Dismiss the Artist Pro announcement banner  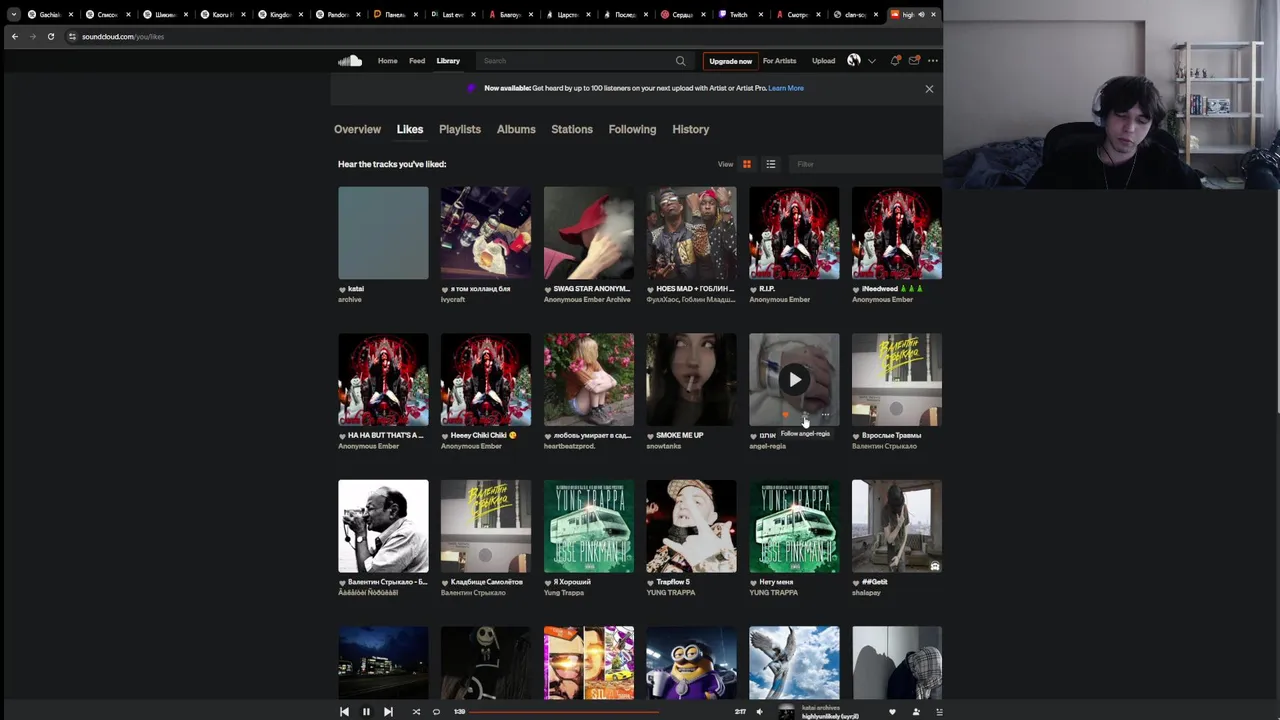929,89
